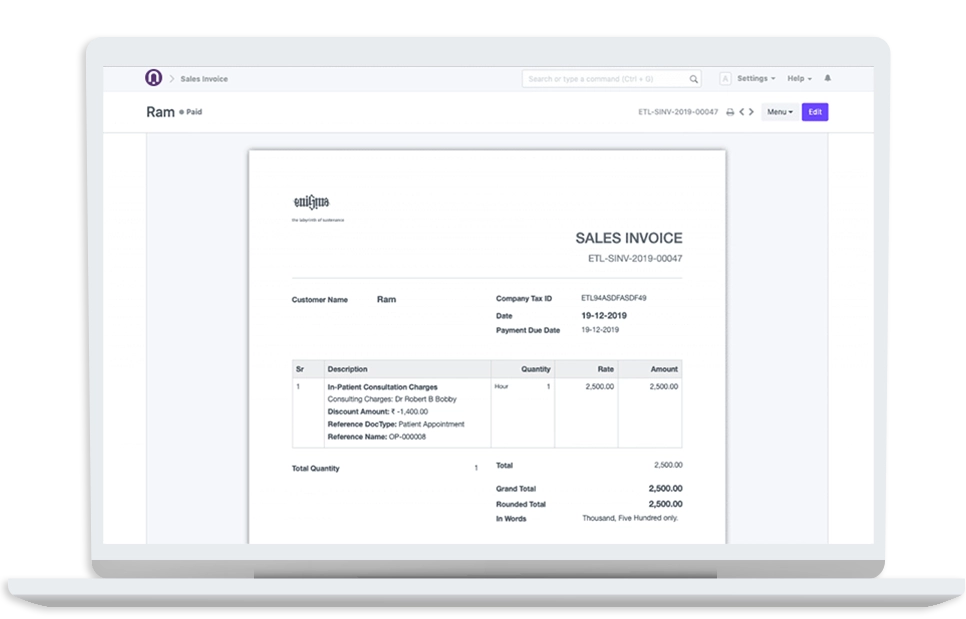Click the previous record chevron arrow
This screenshot has width=966, height=619.
pos(742,112)
